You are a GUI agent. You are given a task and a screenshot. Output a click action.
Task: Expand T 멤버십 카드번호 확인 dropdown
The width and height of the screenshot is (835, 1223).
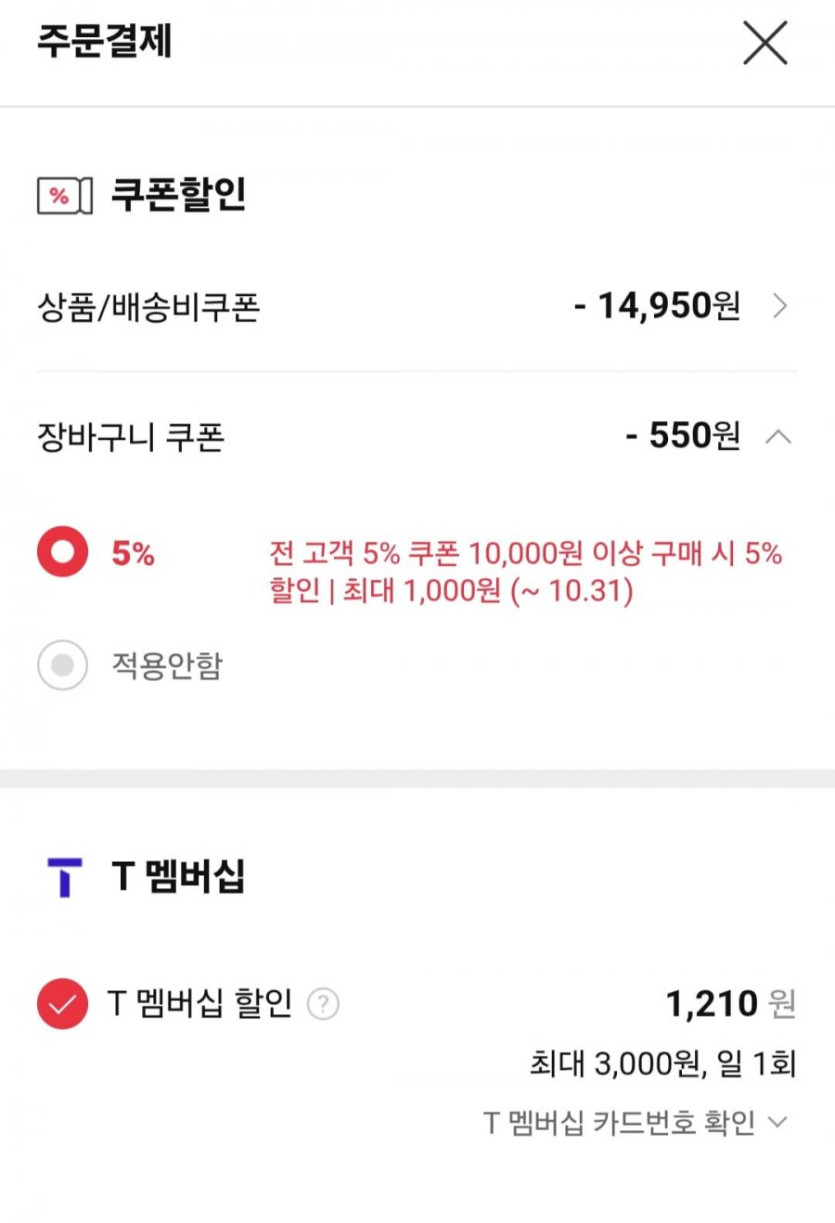click(776, 1122)
